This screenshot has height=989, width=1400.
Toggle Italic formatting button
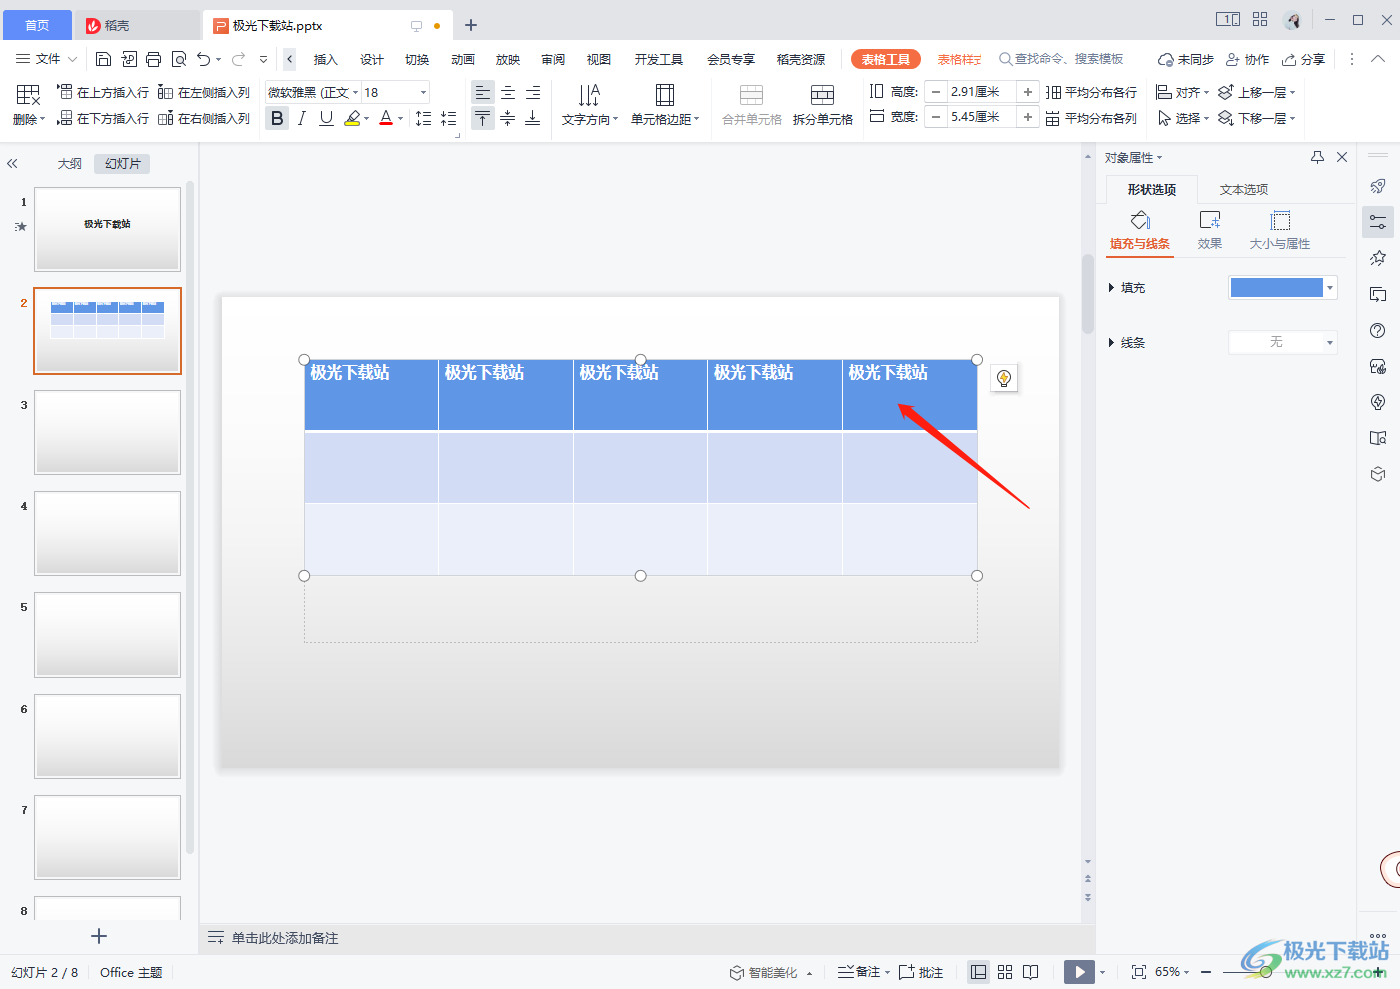click(302, 118)
